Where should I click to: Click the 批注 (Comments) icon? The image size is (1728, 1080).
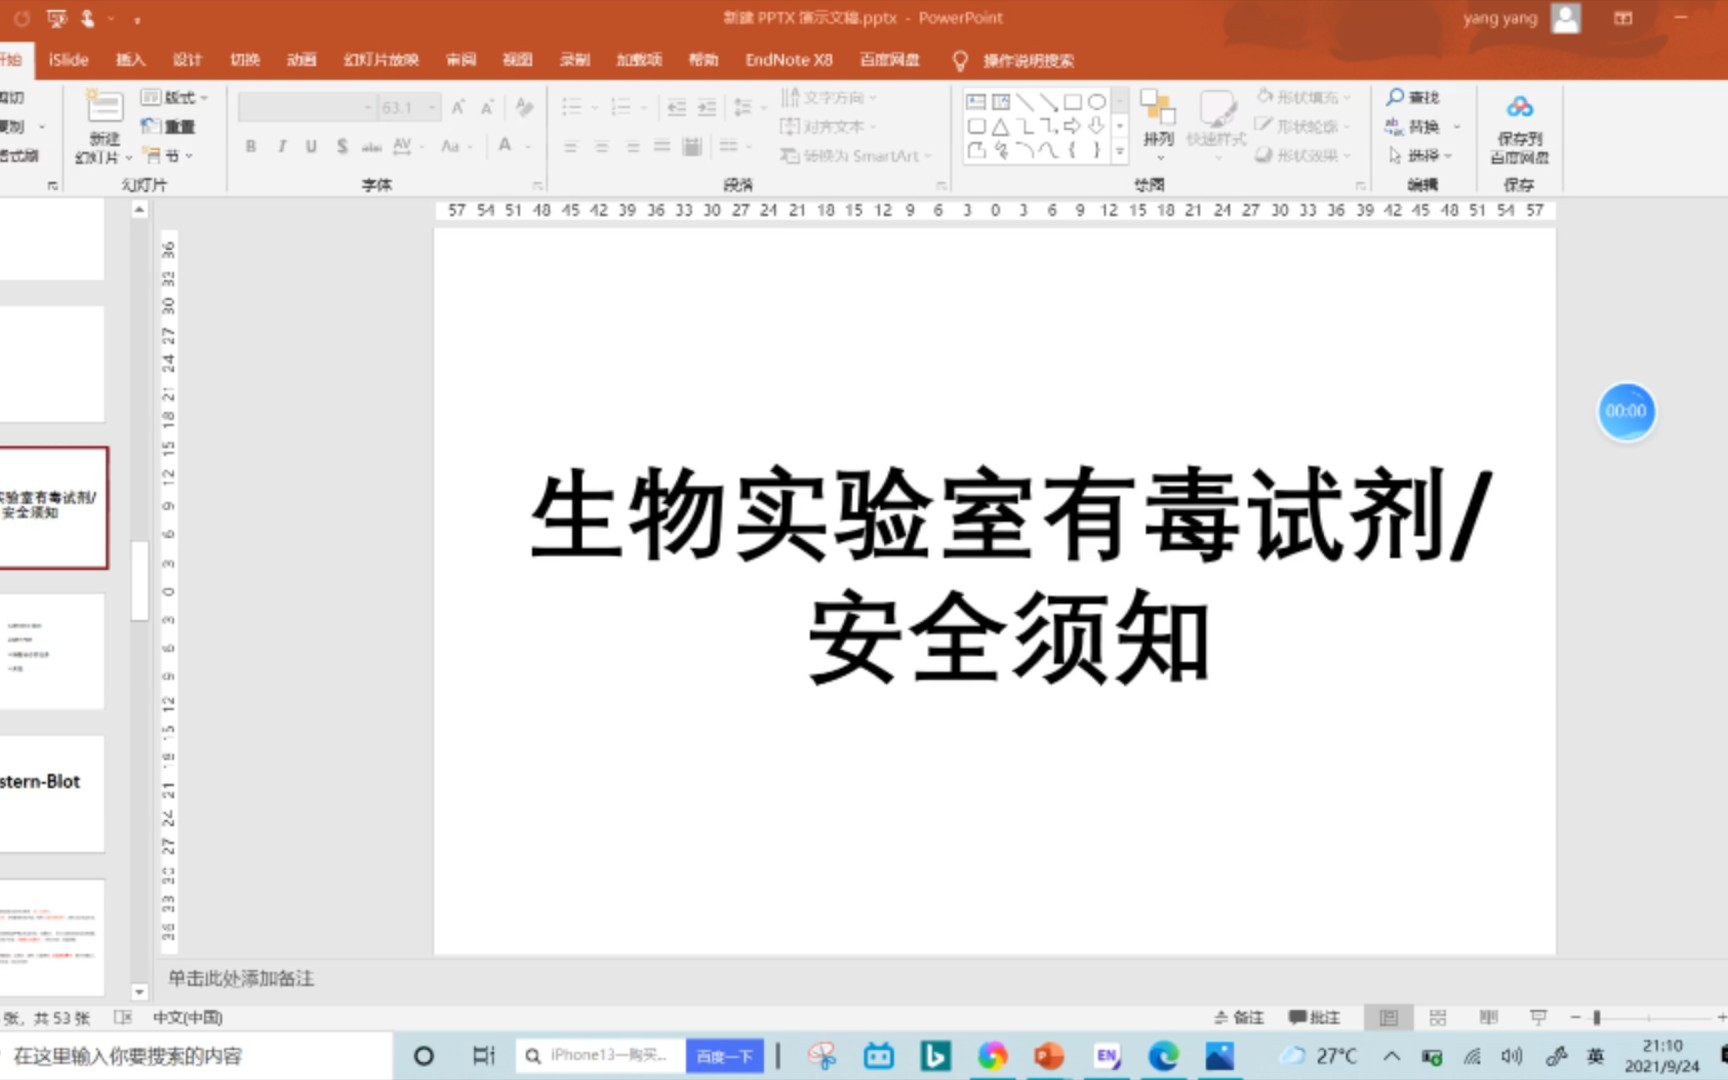point(1316,1017)
